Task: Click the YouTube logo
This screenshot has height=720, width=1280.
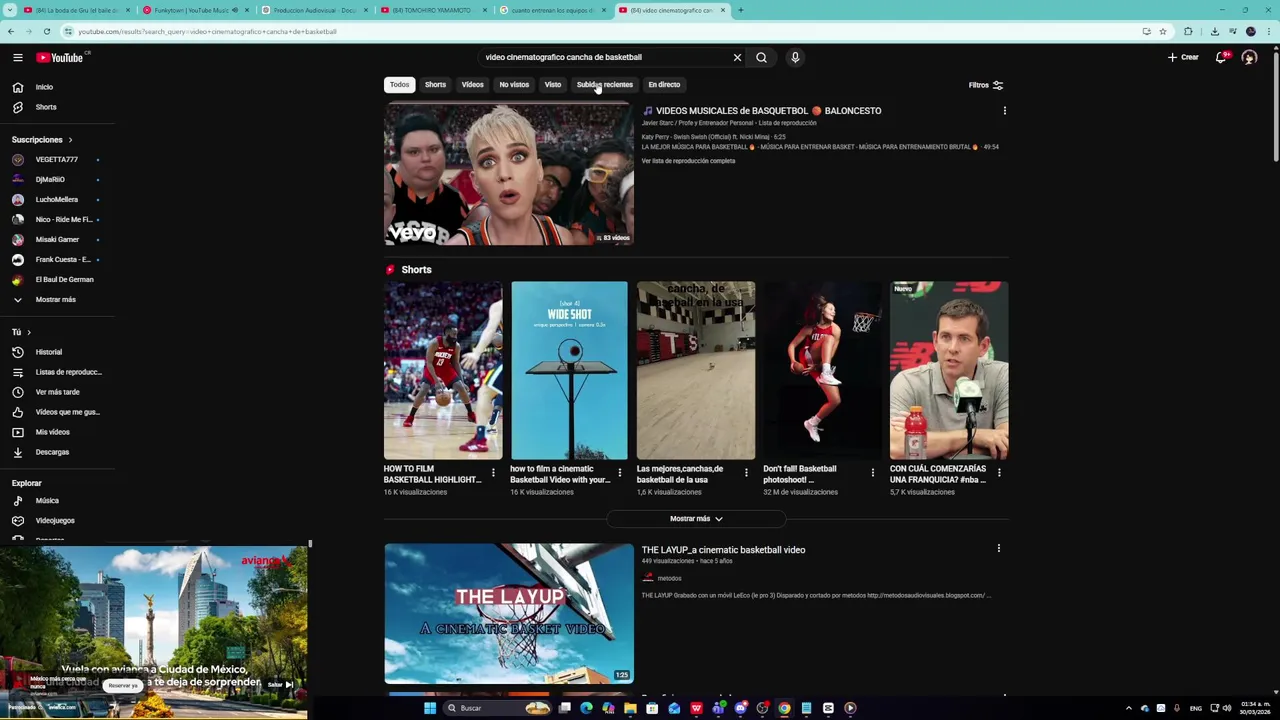Action: [x=61, y=57]
